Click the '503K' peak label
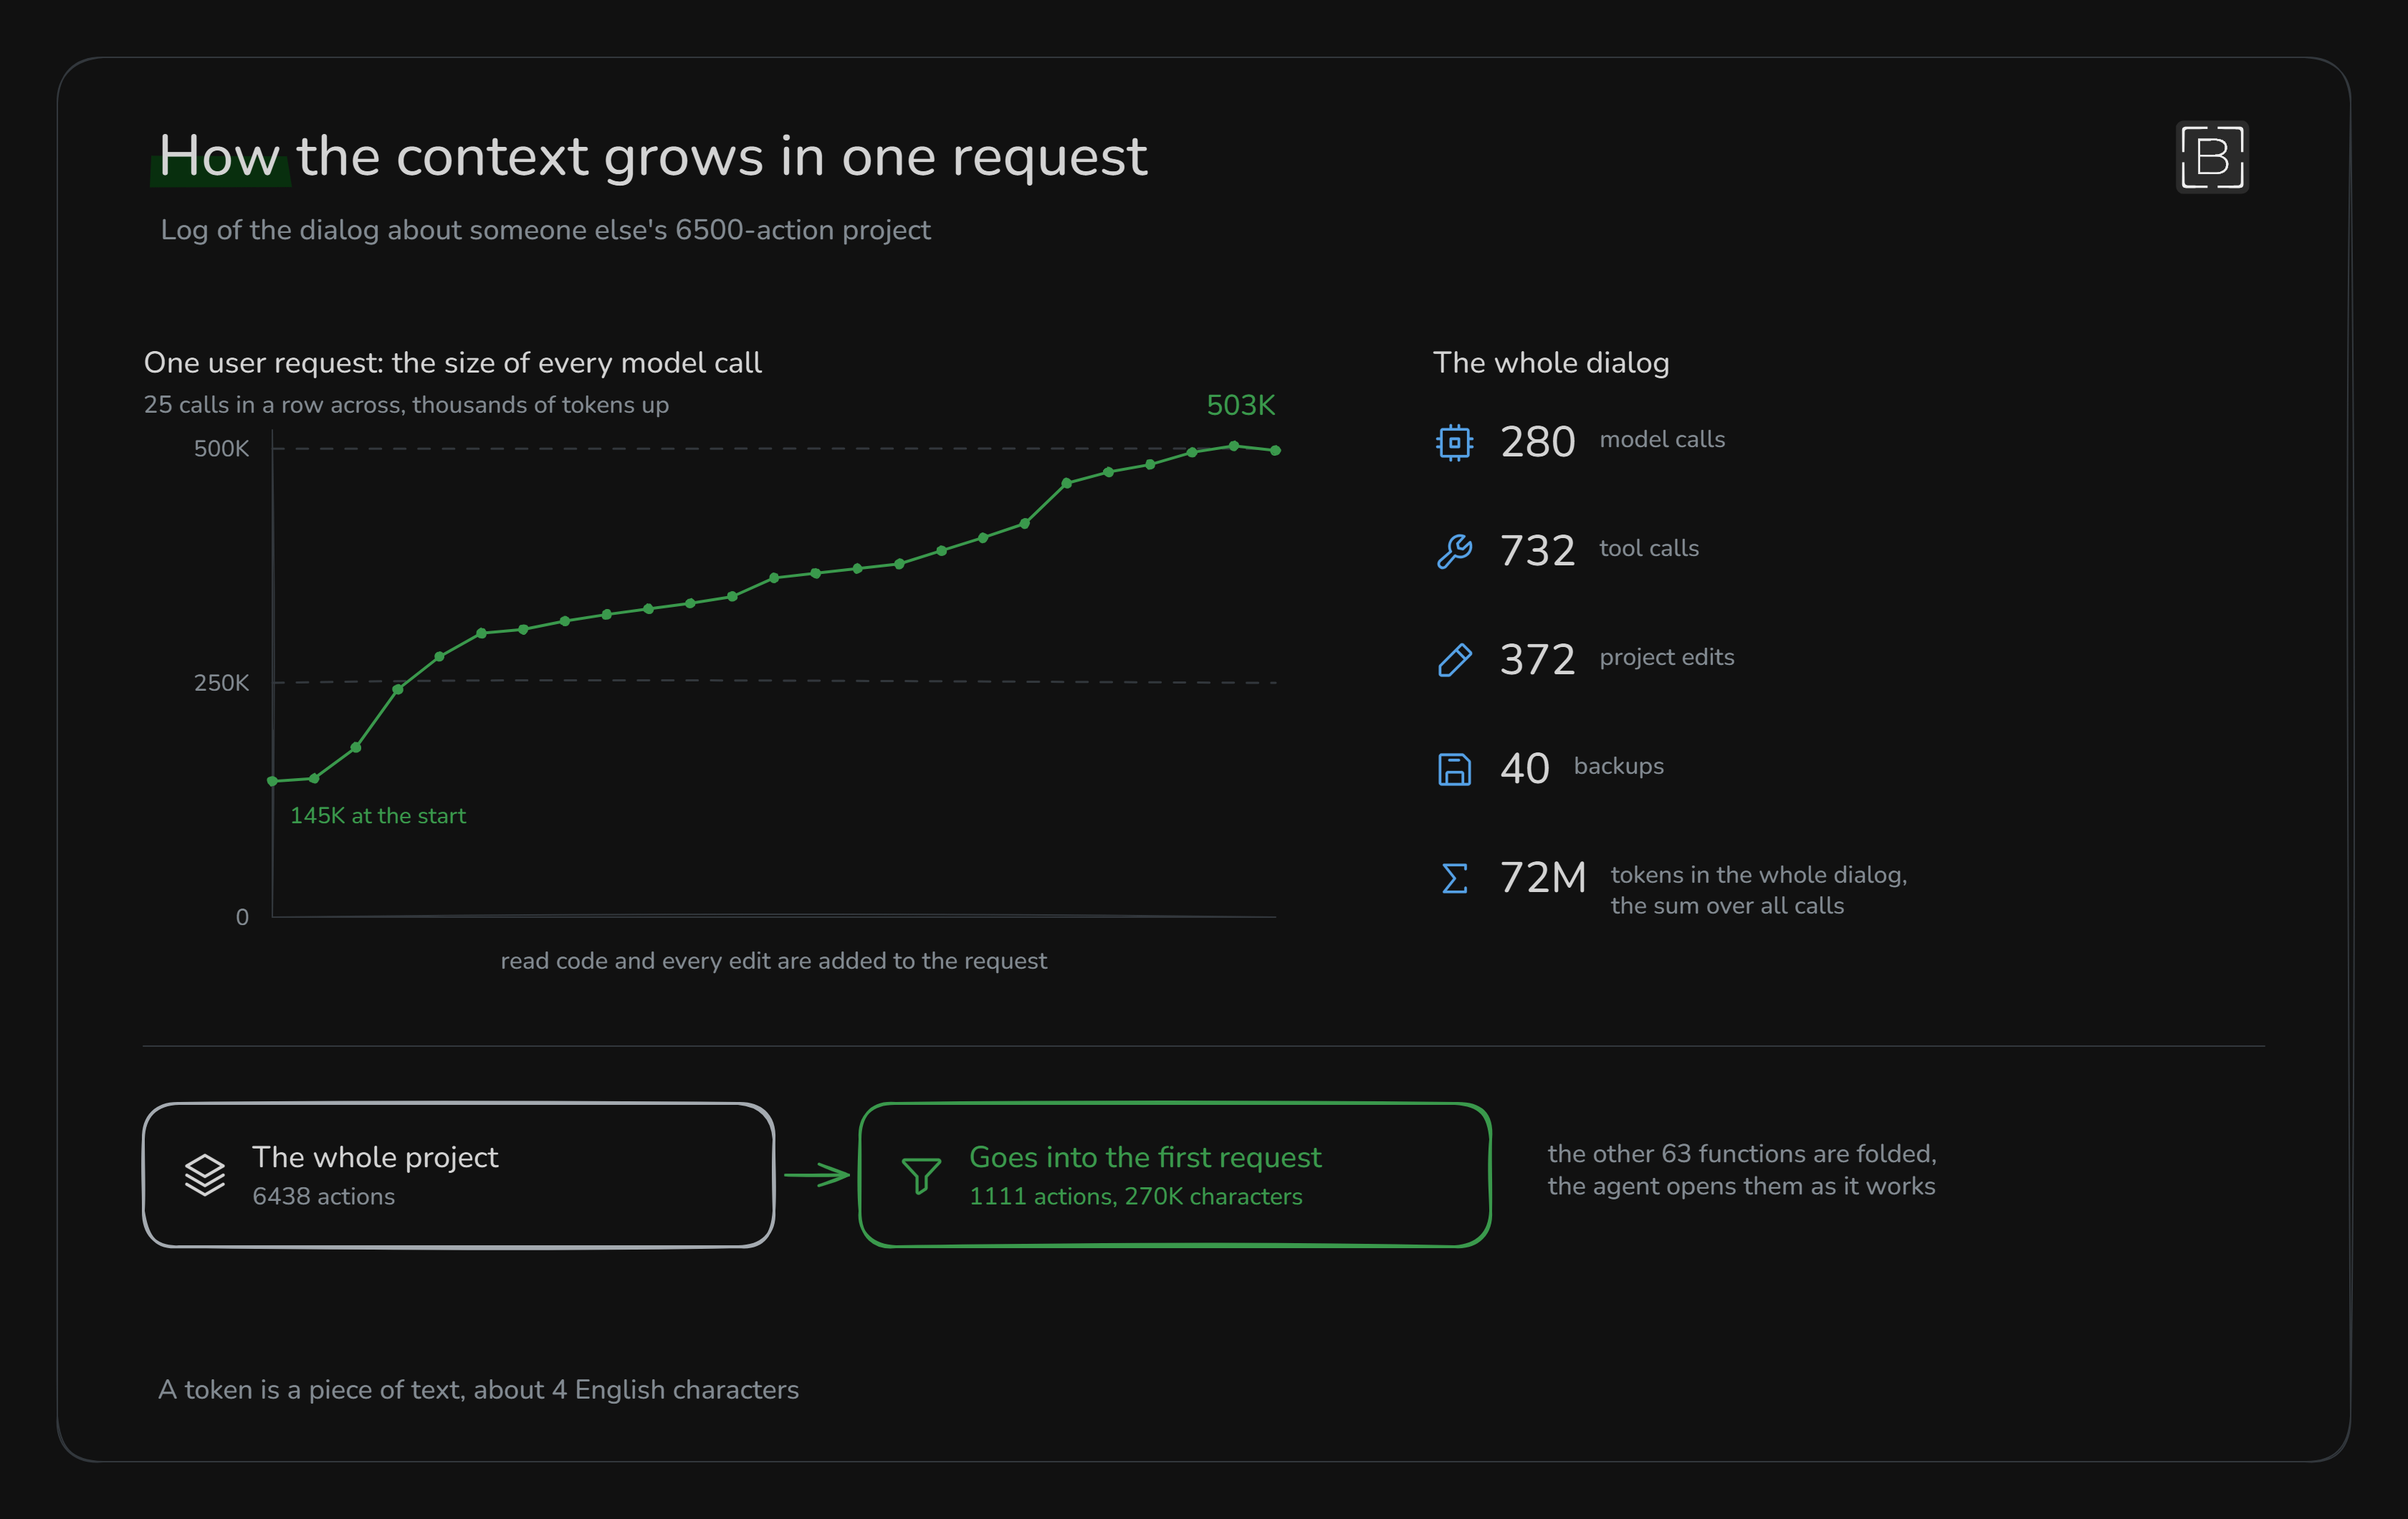The height and width of the screenshot is (1519, 2408). click(1240, 405)
